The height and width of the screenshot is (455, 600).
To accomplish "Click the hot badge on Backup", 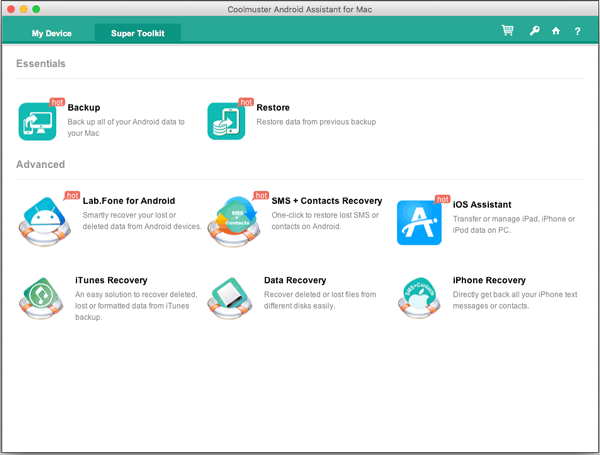I will point(57,102).
